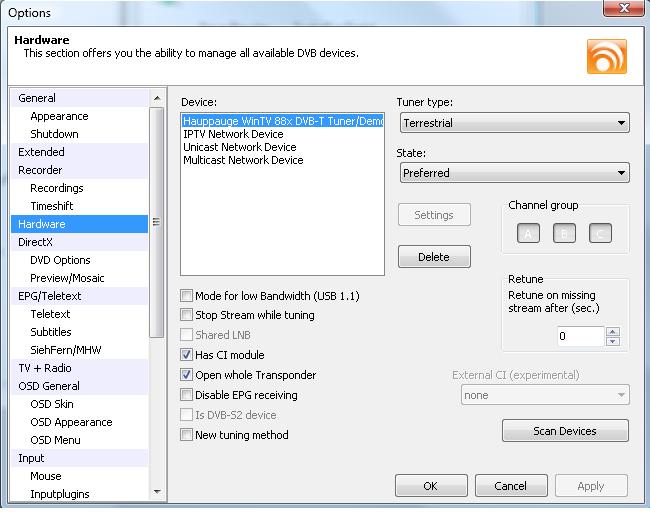Image resolution: width=650 pixels, height=512 pixels.
Task: Click the Scan Devices button
Action: pos(565,431)
